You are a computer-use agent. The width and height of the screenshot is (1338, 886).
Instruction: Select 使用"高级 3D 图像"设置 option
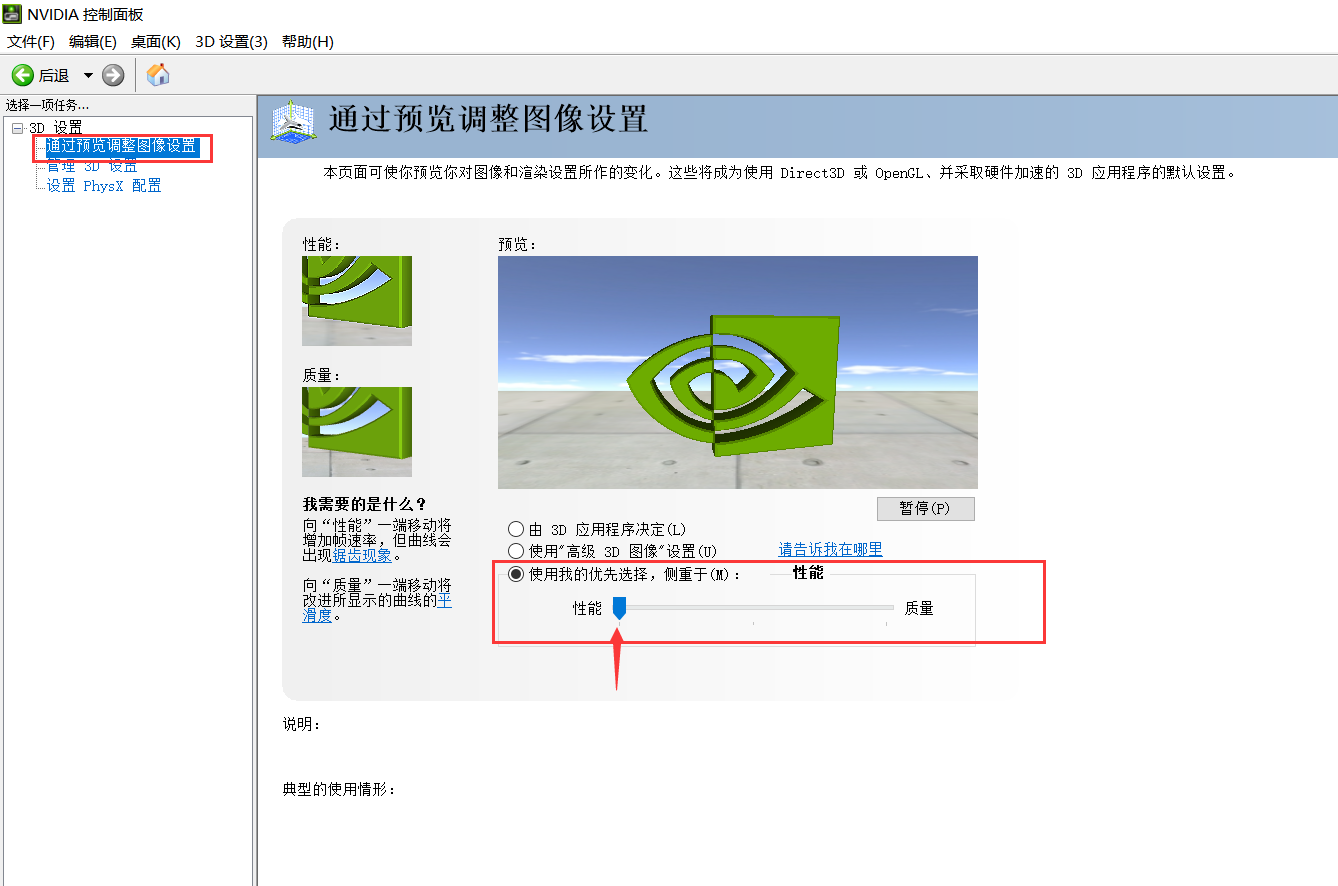coord(516,550)
